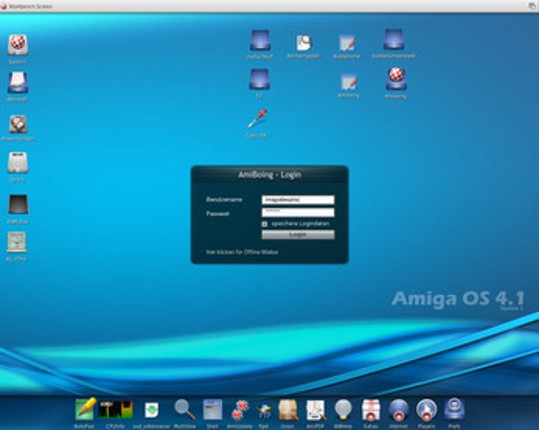Screen dimensions: 539x430
Task: Open the Anwendungen disk icon
Action: pyautogui.click(x=18, y=124)
